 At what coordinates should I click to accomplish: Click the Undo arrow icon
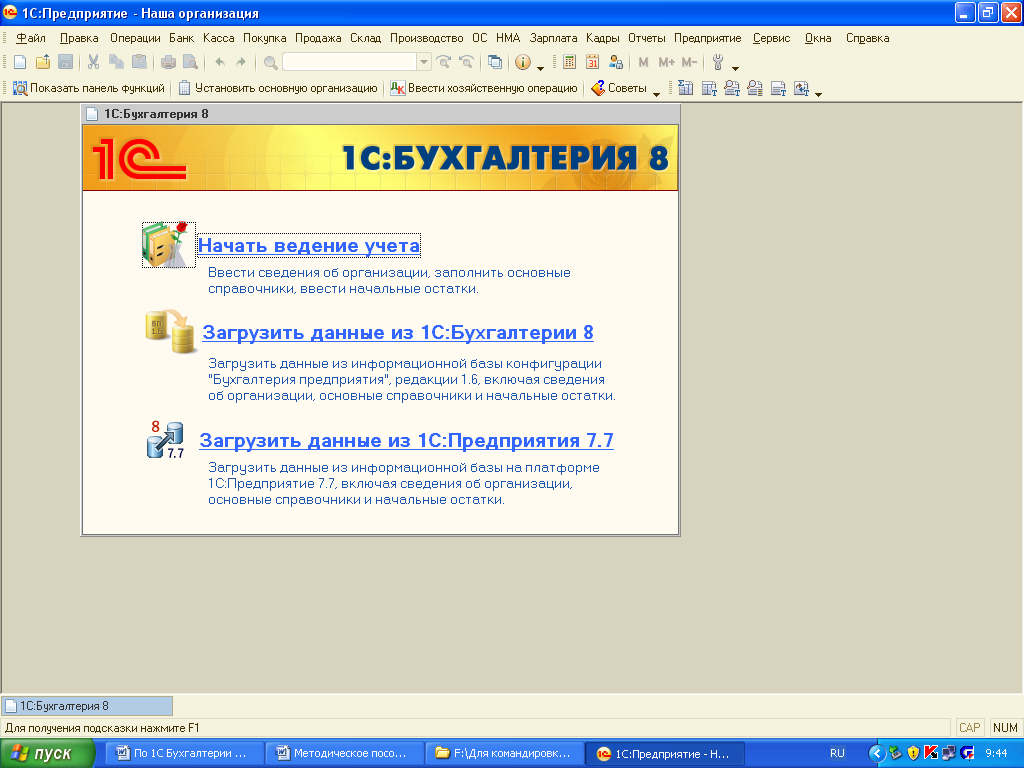(x=220, y=62)
